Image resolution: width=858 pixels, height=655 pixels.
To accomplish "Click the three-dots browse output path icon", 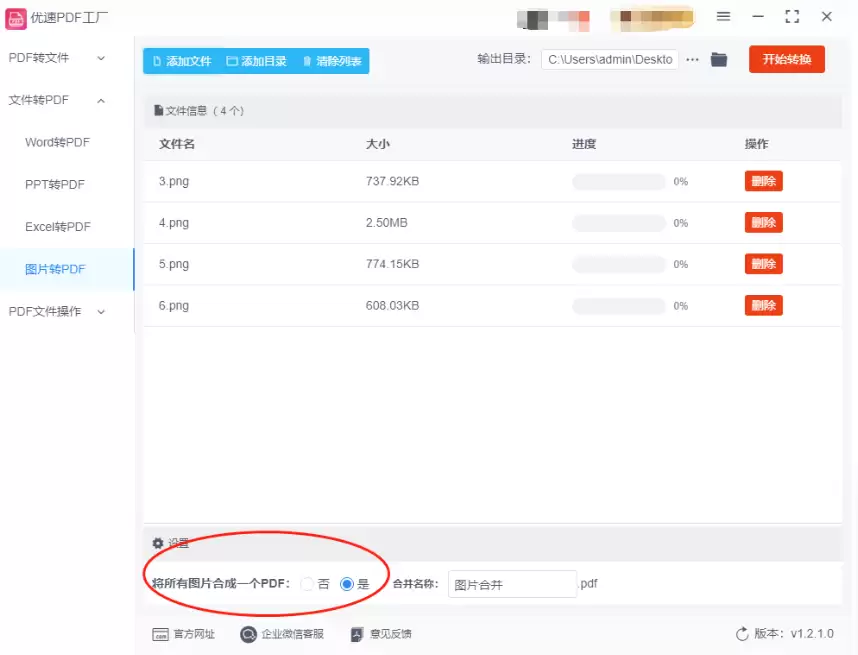I will click(693, 60).
